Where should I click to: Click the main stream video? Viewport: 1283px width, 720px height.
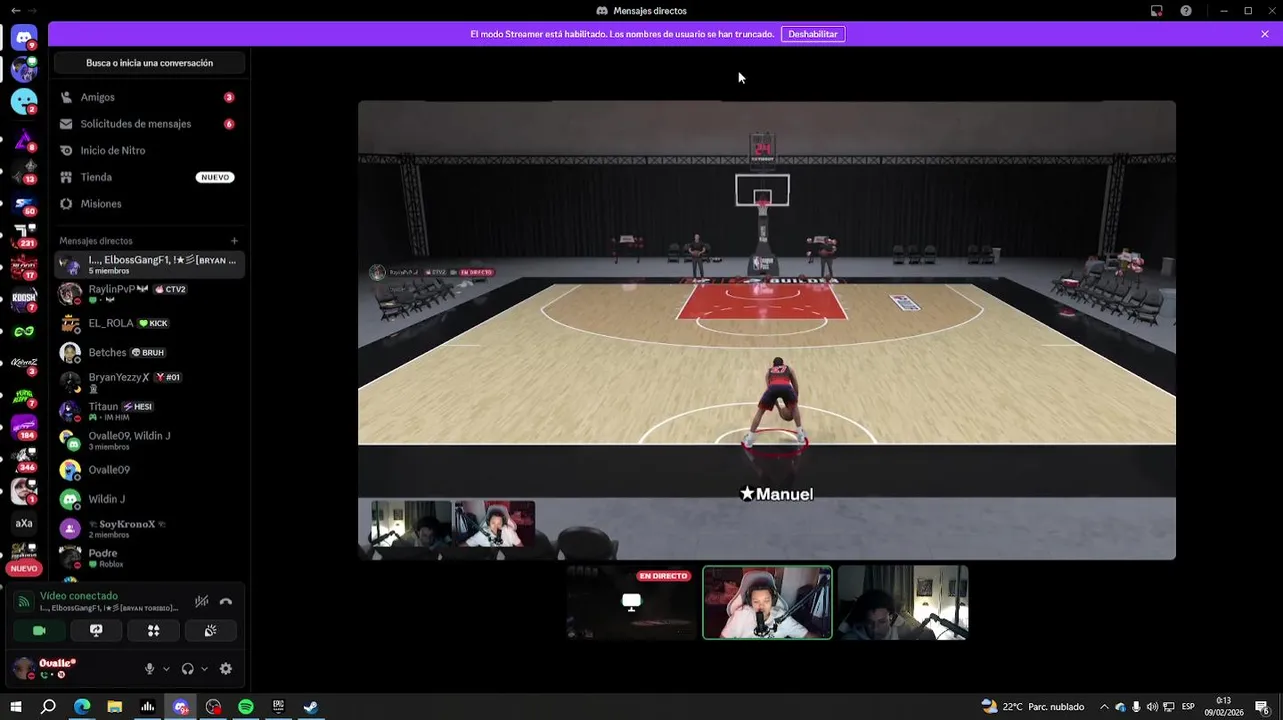[767, 330]
